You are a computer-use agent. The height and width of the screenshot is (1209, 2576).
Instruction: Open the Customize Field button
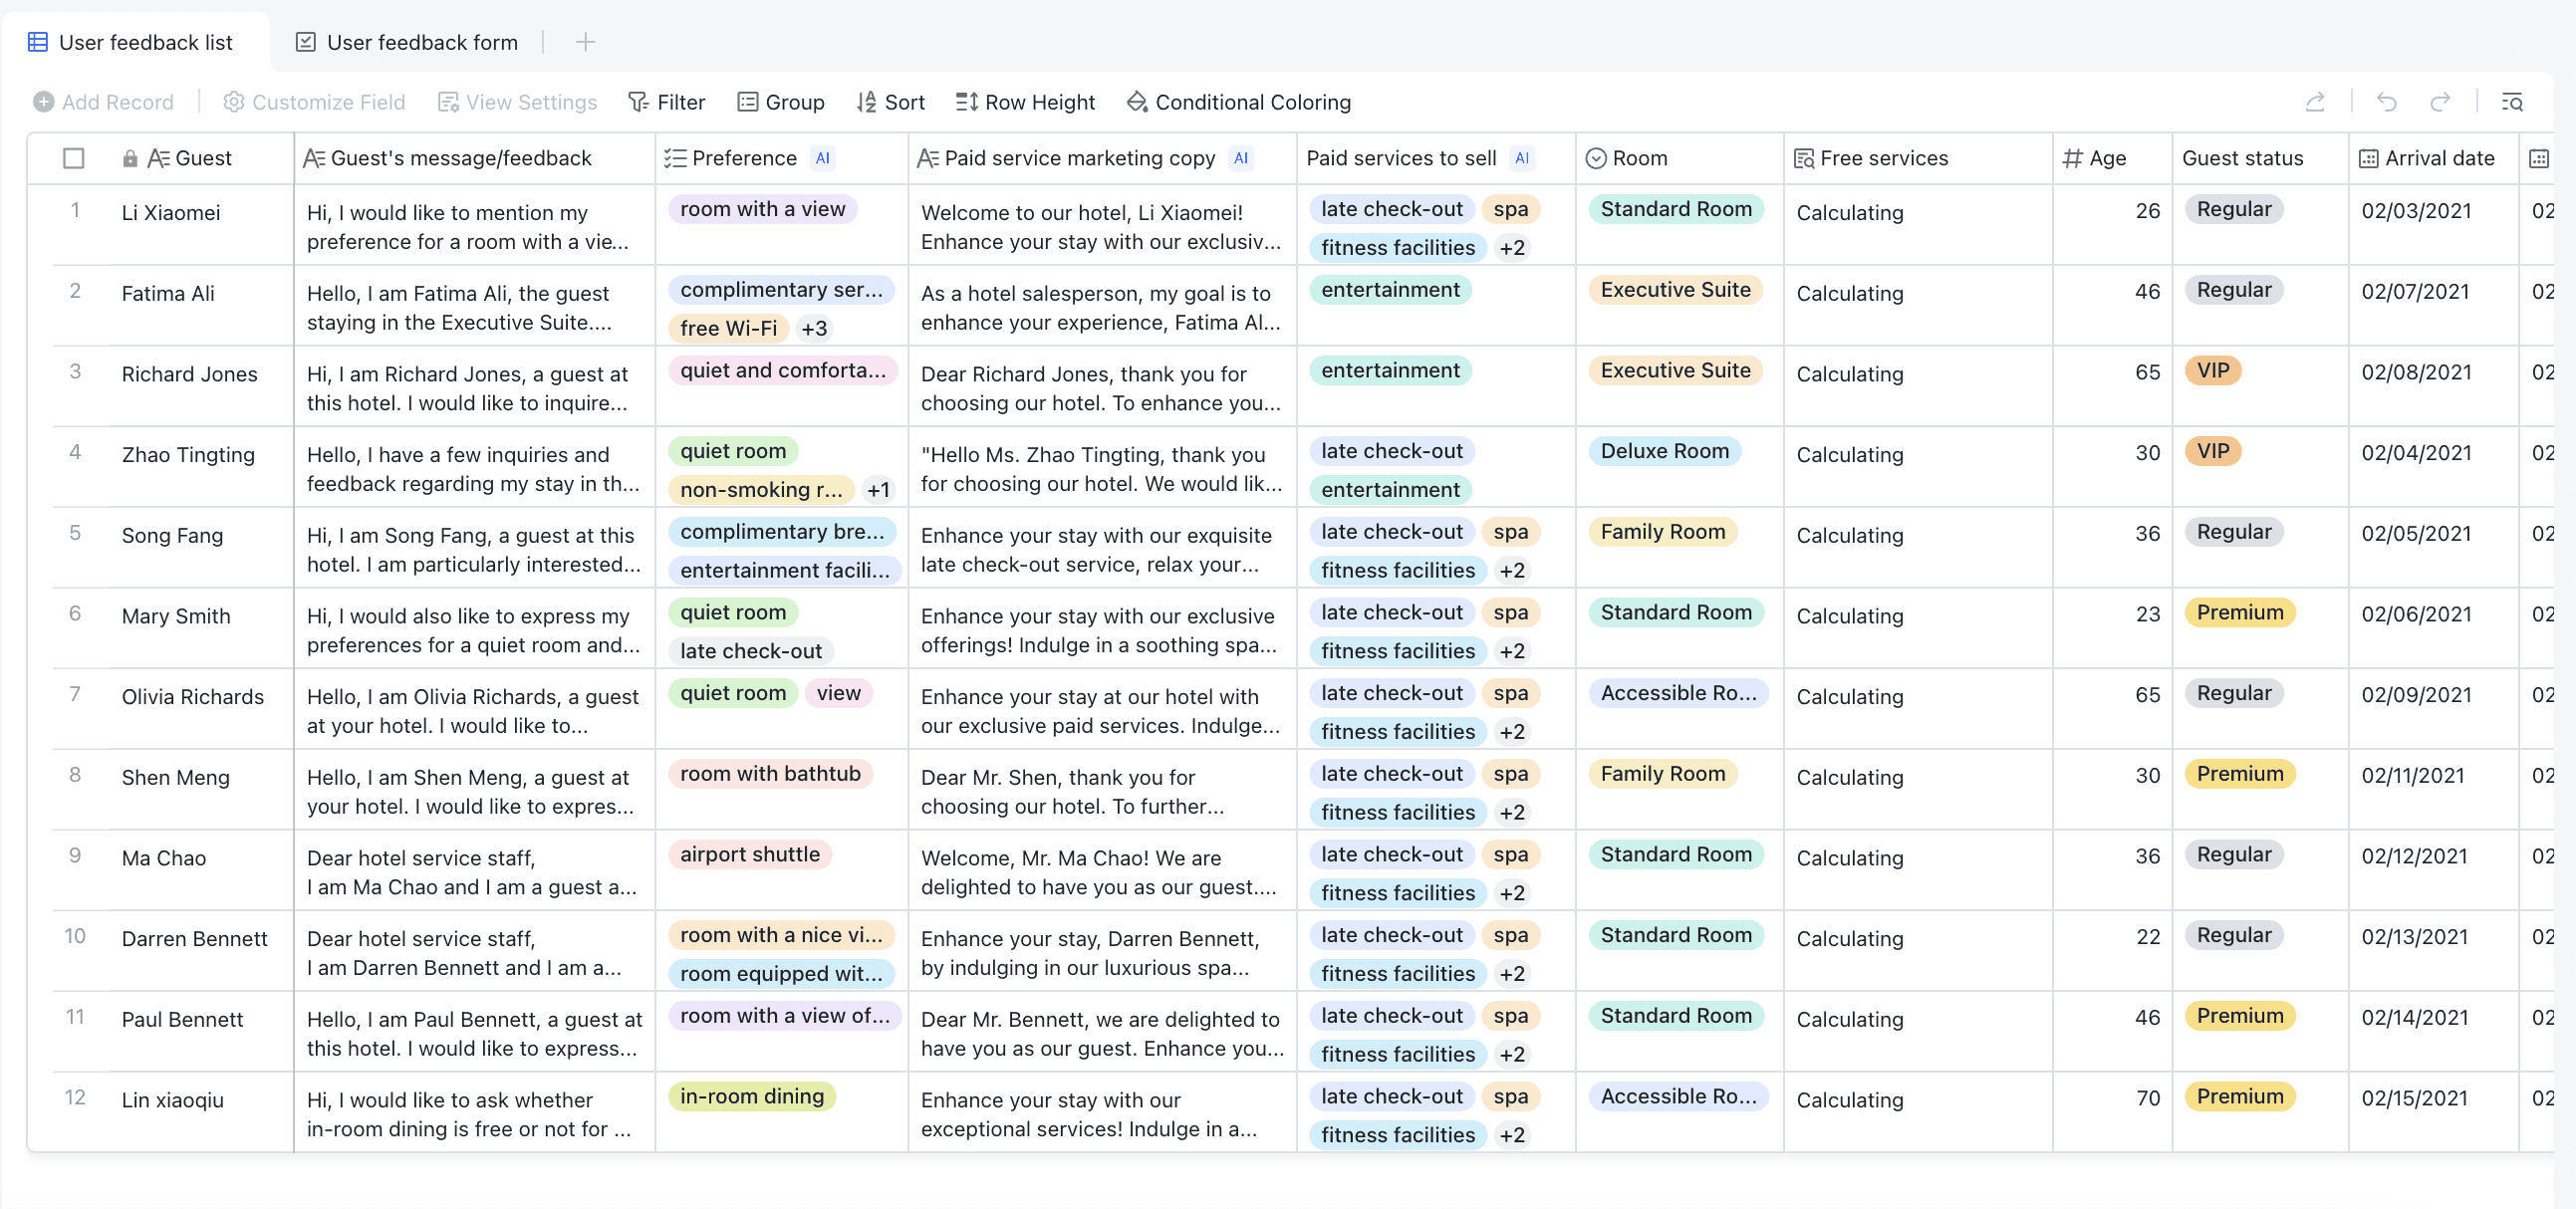[x=314, y=102]
